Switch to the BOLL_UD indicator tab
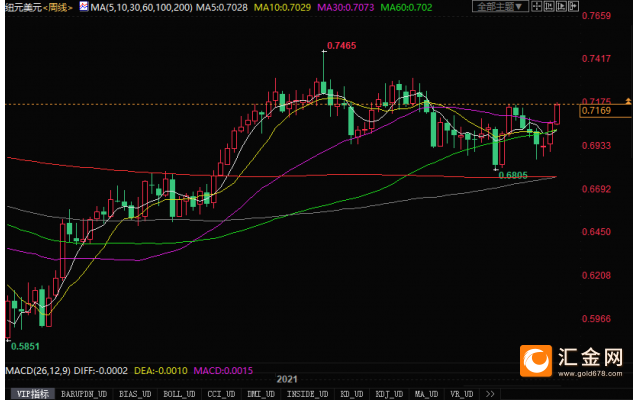The width and height of the screenshot is (640, 400). coord(179,394)
